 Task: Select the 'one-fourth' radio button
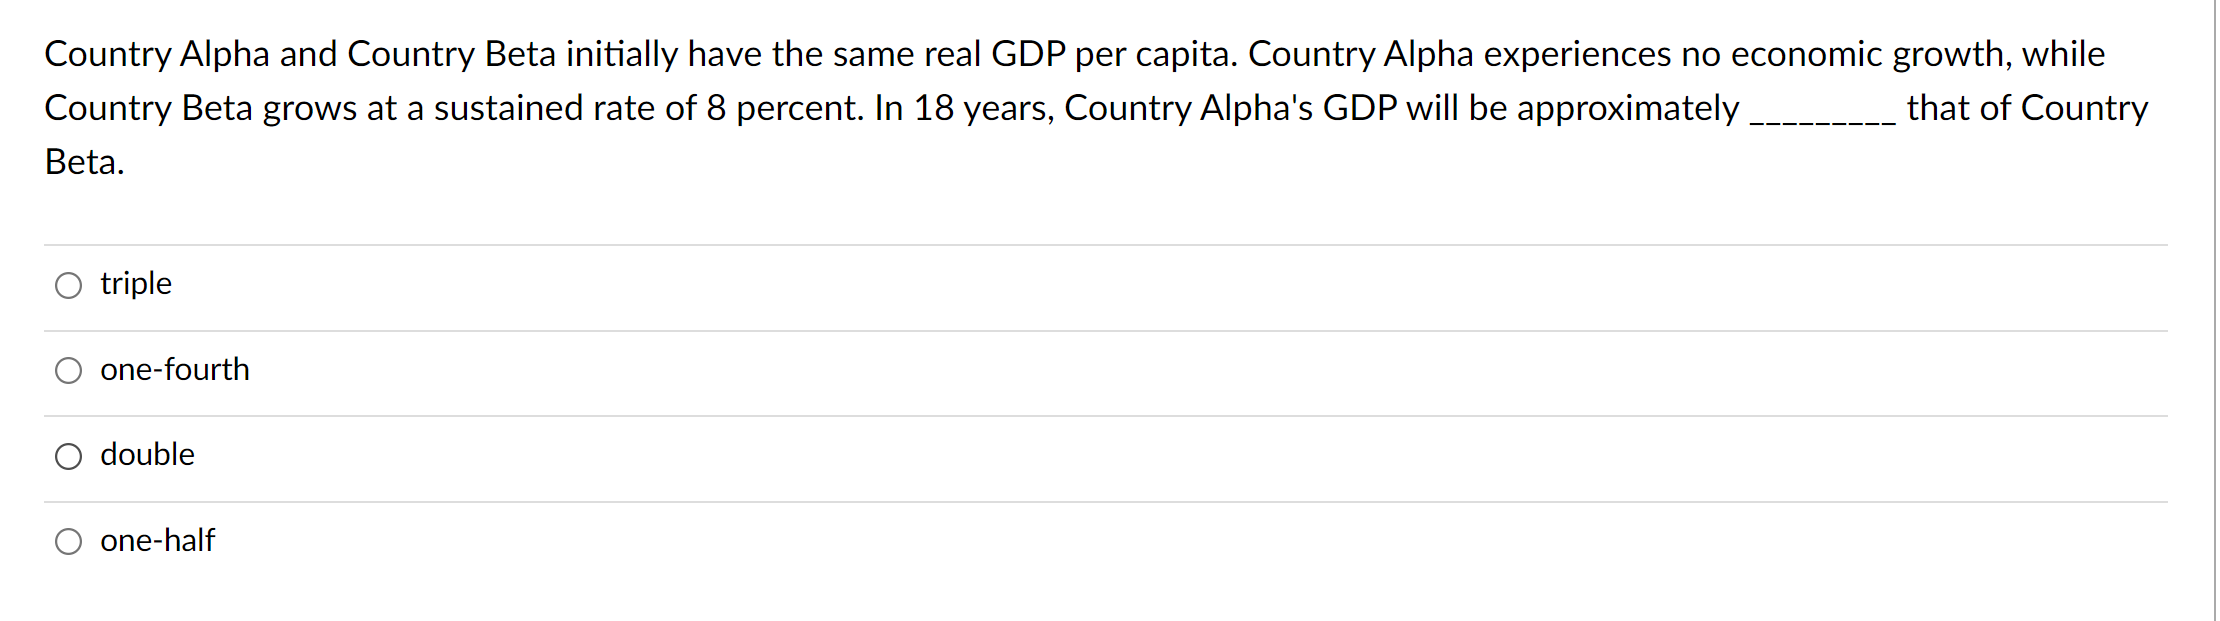click(68, 371)
